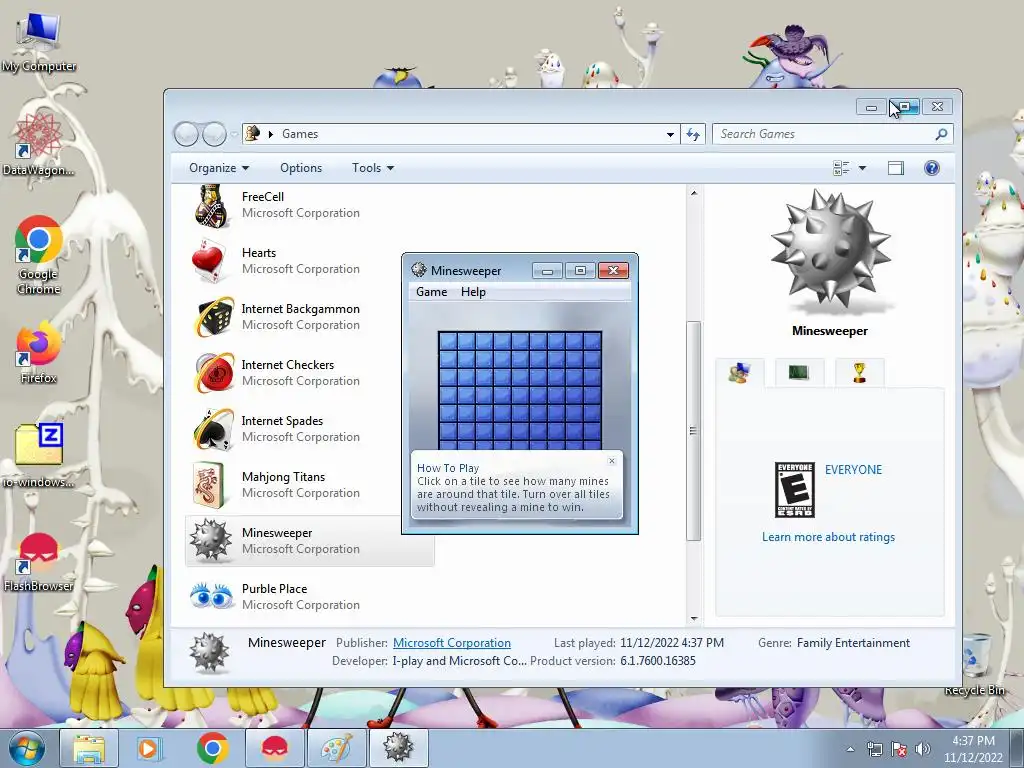This screenshot has height=768, width=1024.
Task: Click the EVERYONE rating link
Action: coord(853,470)
